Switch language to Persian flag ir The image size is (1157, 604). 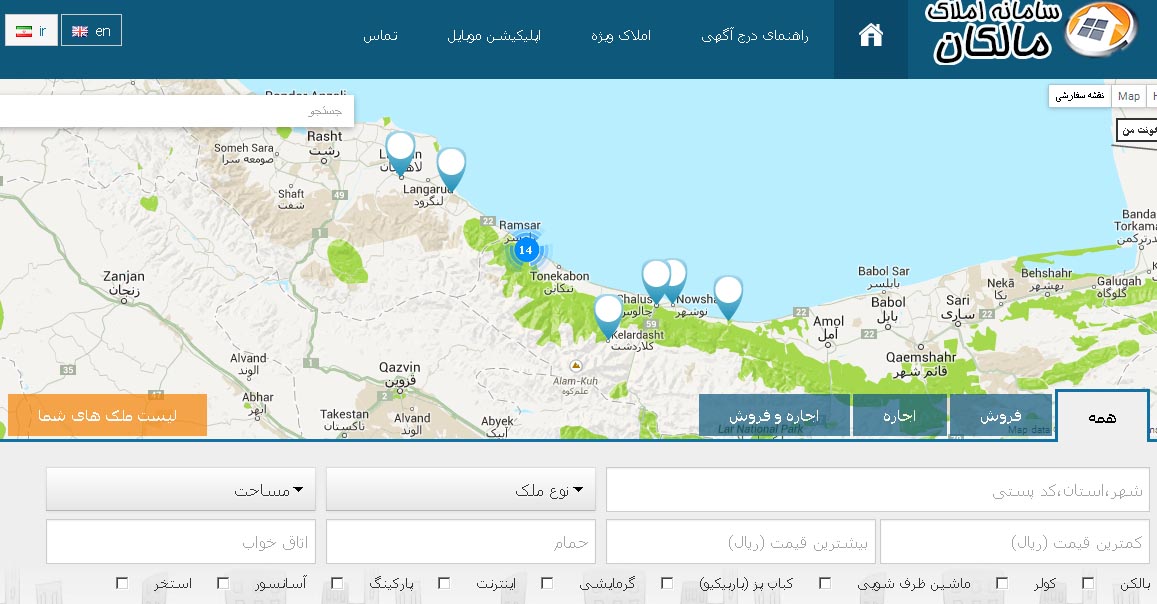31,31
